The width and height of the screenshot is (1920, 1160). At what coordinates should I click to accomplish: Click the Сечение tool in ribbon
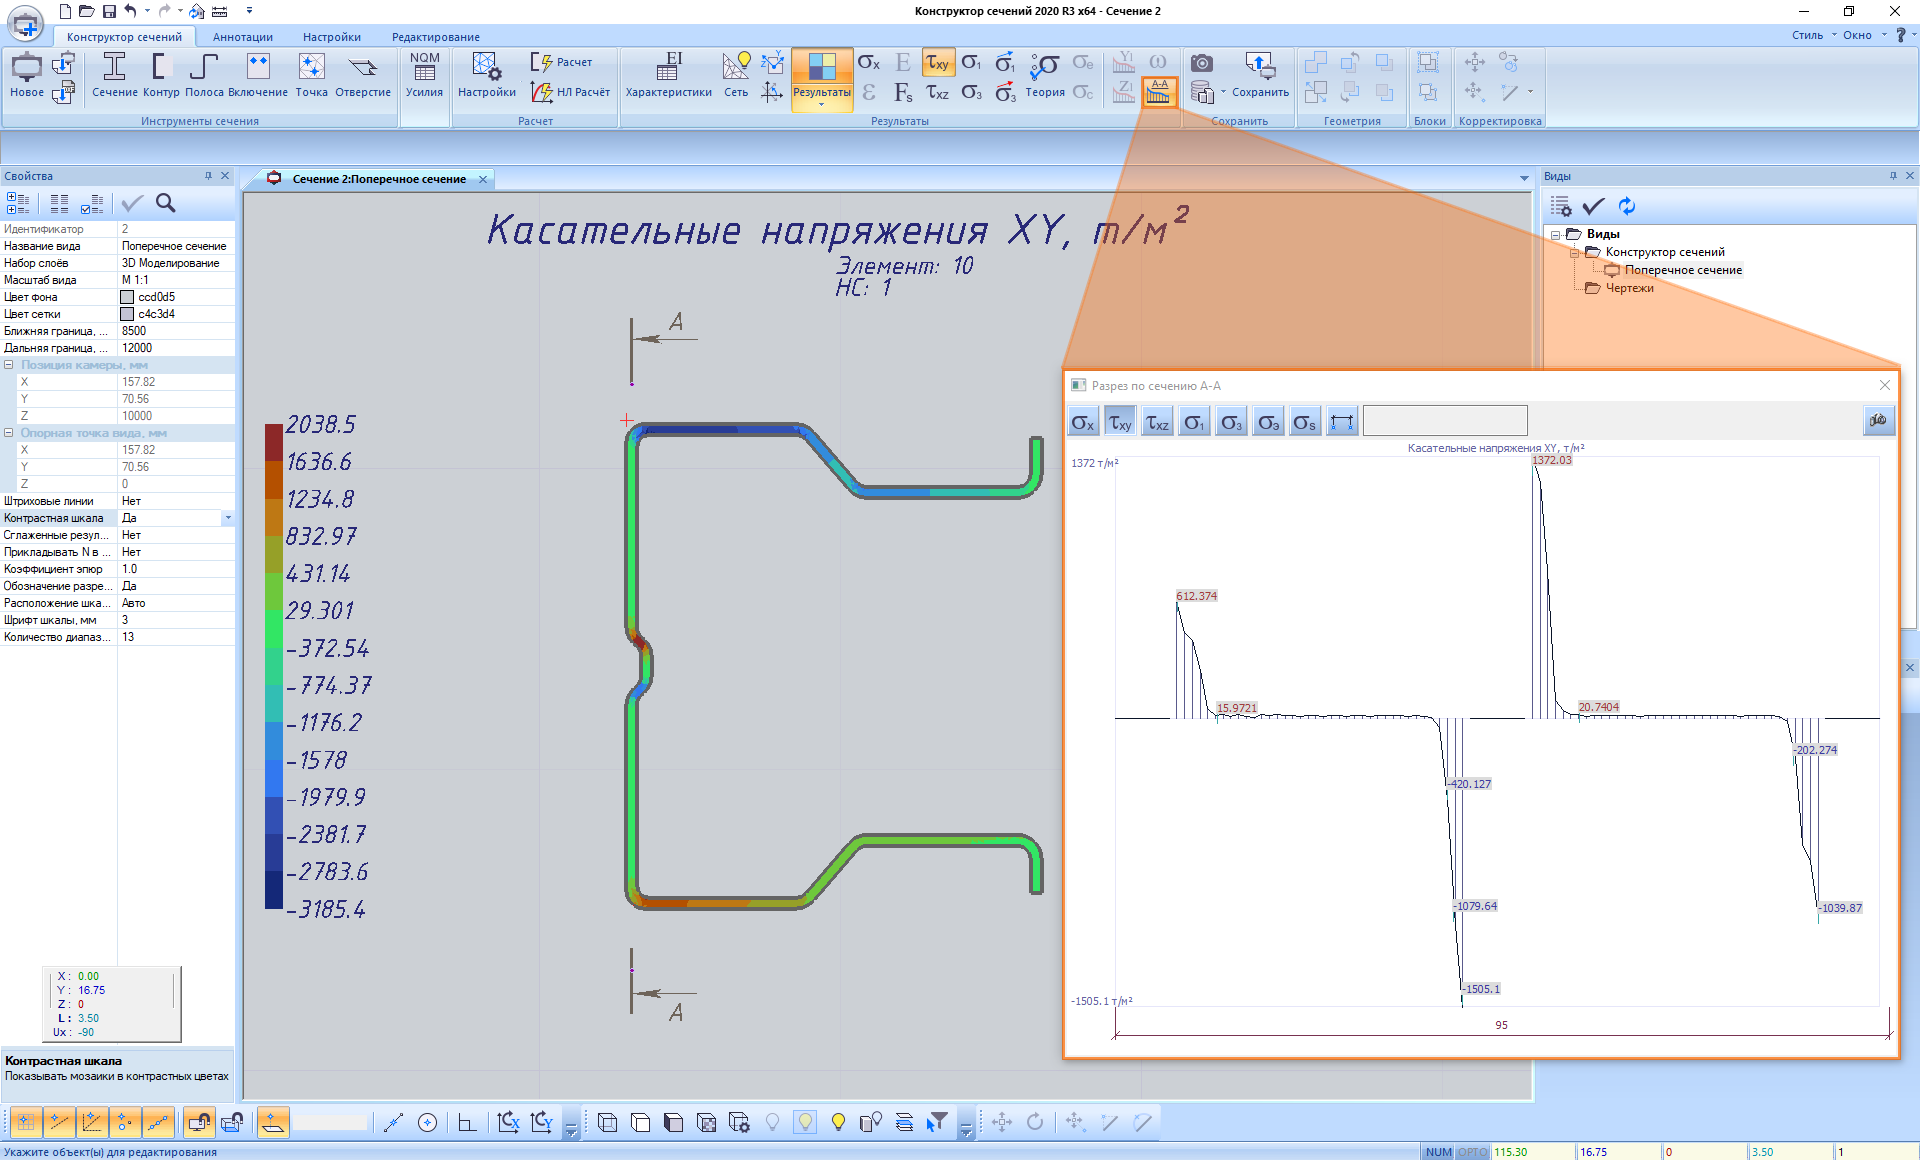(114, 76)
